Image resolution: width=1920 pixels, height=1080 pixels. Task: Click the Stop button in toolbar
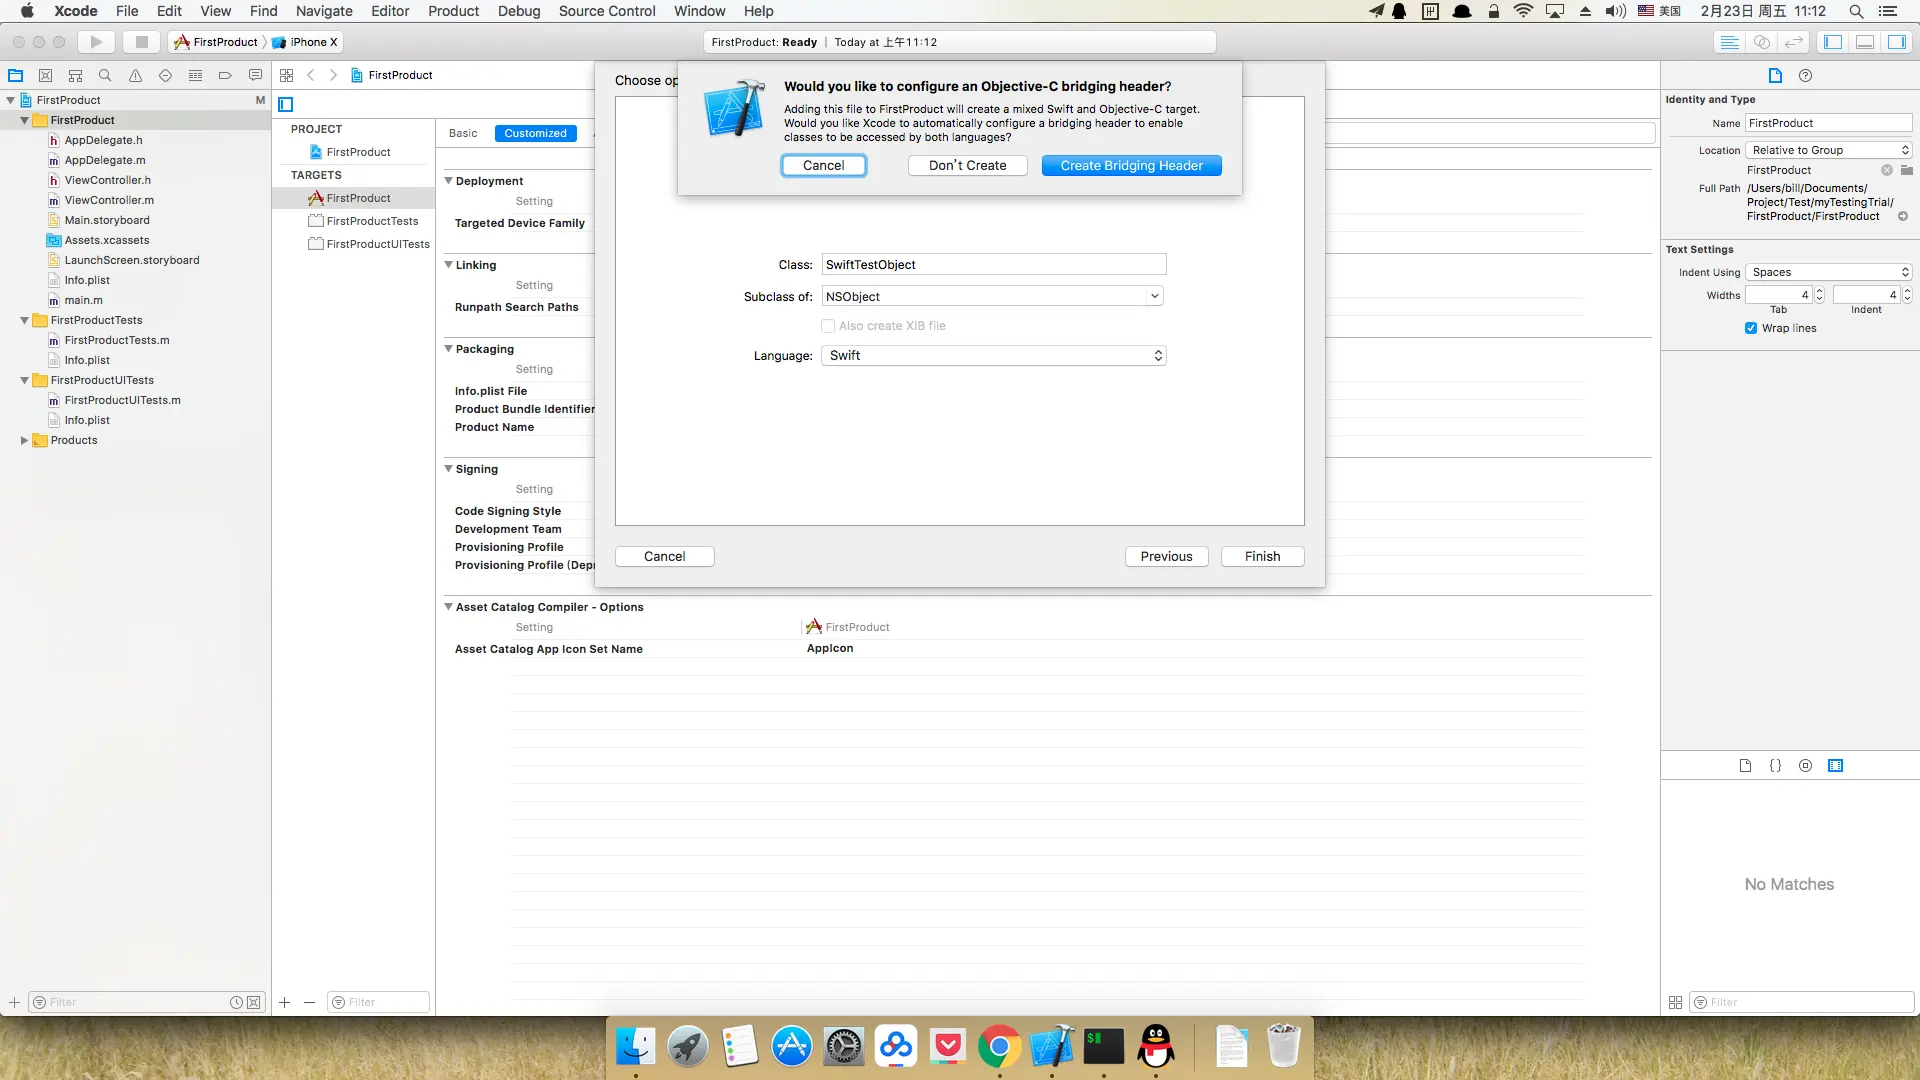pos(141,42)
